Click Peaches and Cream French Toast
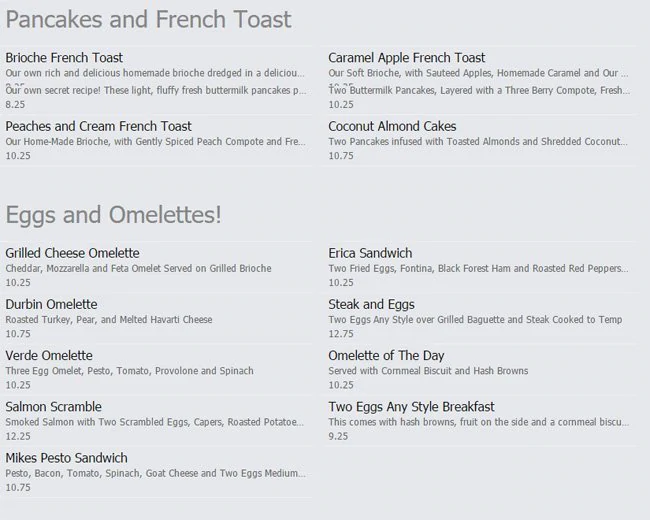Image resolution: width=650 pixels, height=520 pixels. click(98, 126)
